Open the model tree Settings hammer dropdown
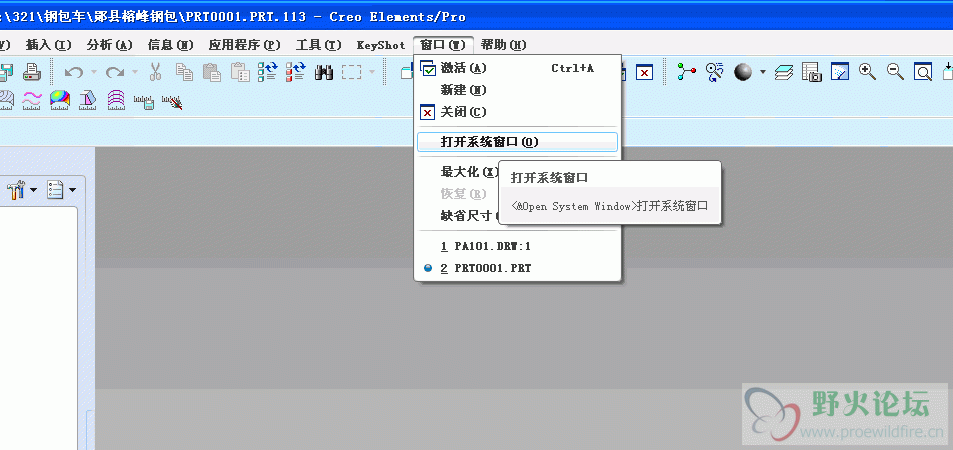 coord(22,190)
